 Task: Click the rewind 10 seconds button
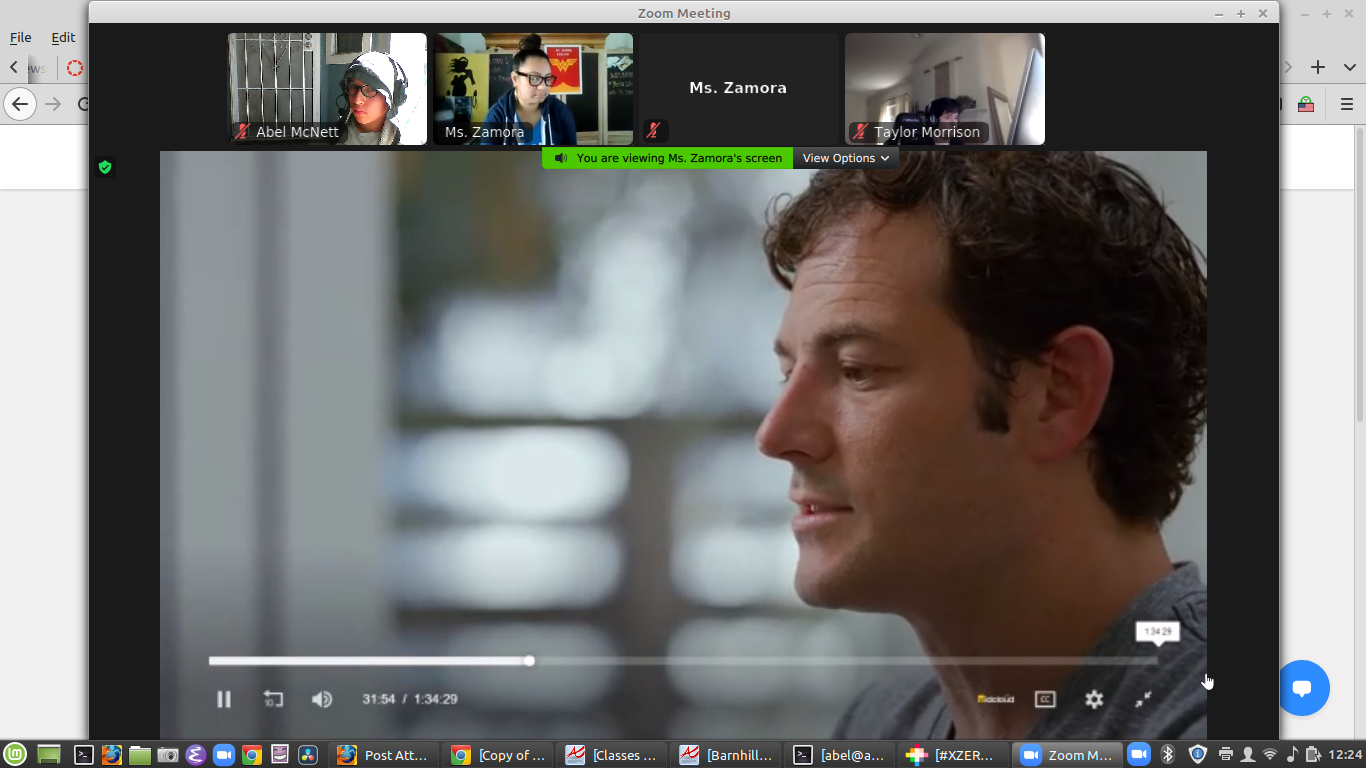273,699
